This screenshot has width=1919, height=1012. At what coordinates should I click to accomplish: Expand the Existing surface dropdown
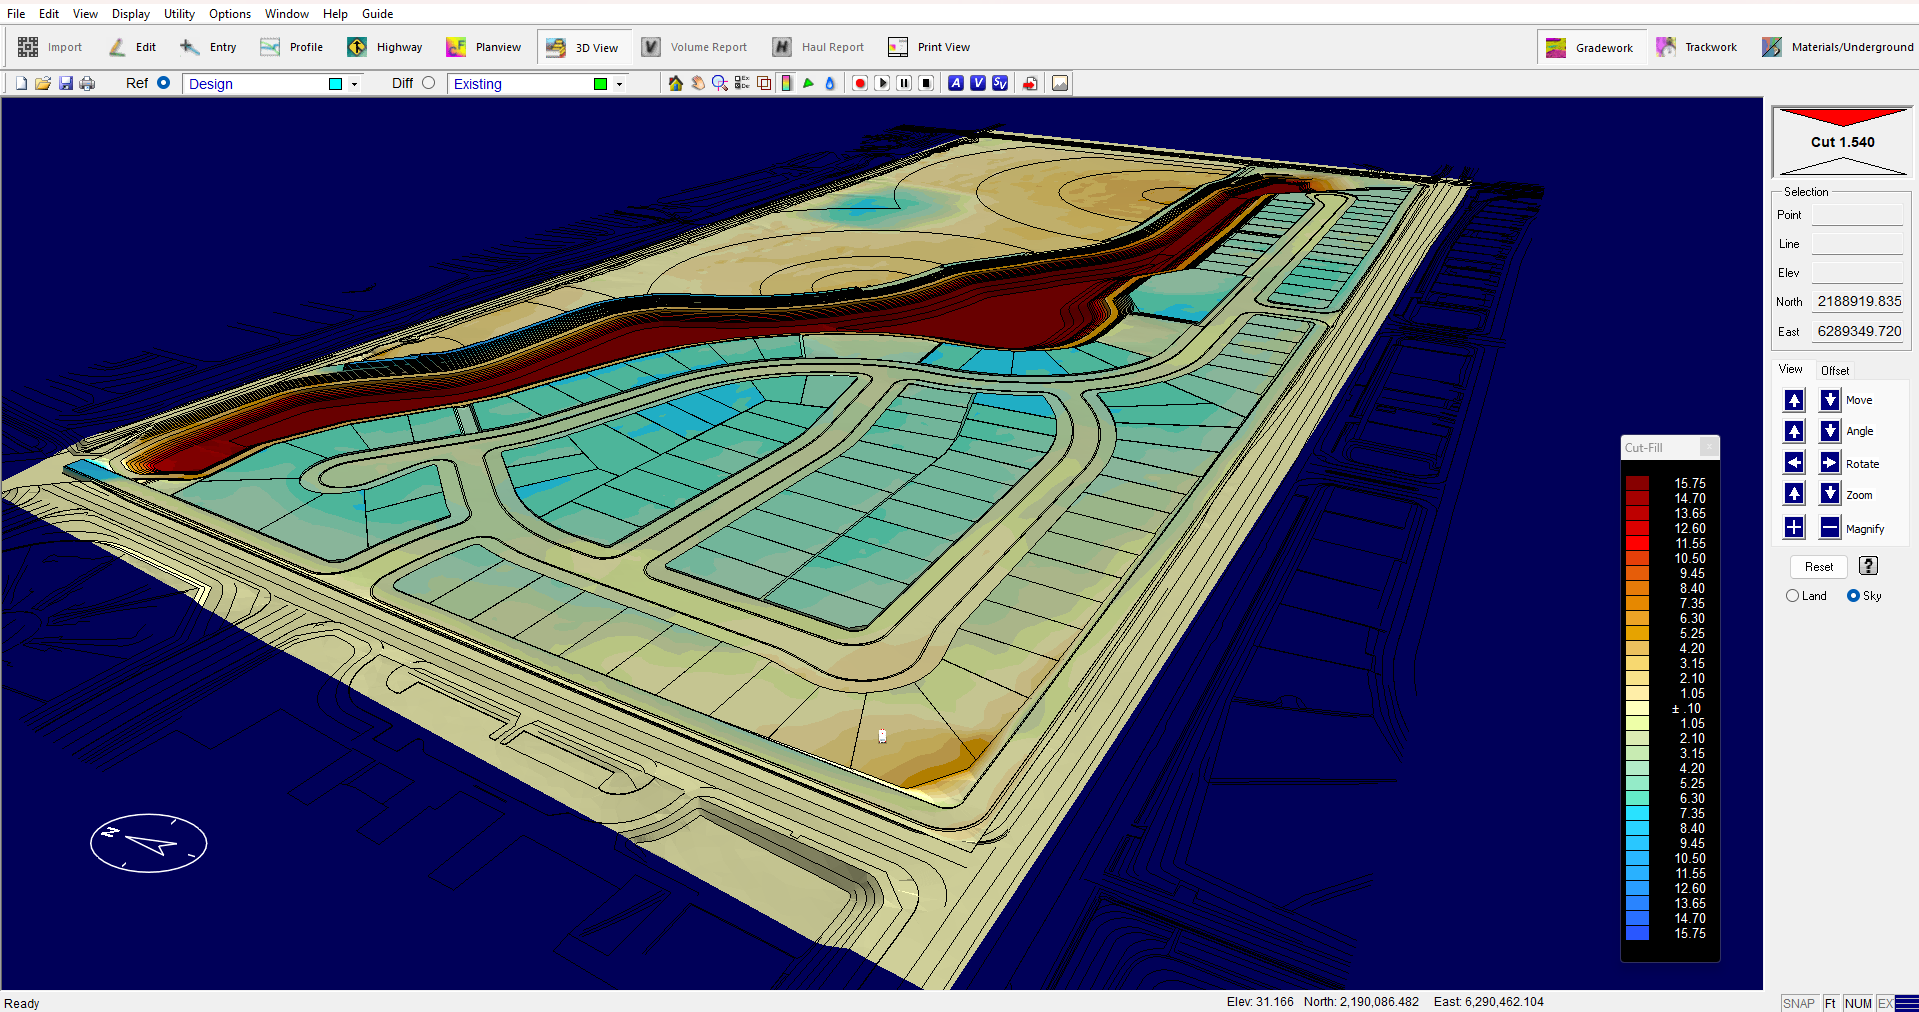click(619, 84)
